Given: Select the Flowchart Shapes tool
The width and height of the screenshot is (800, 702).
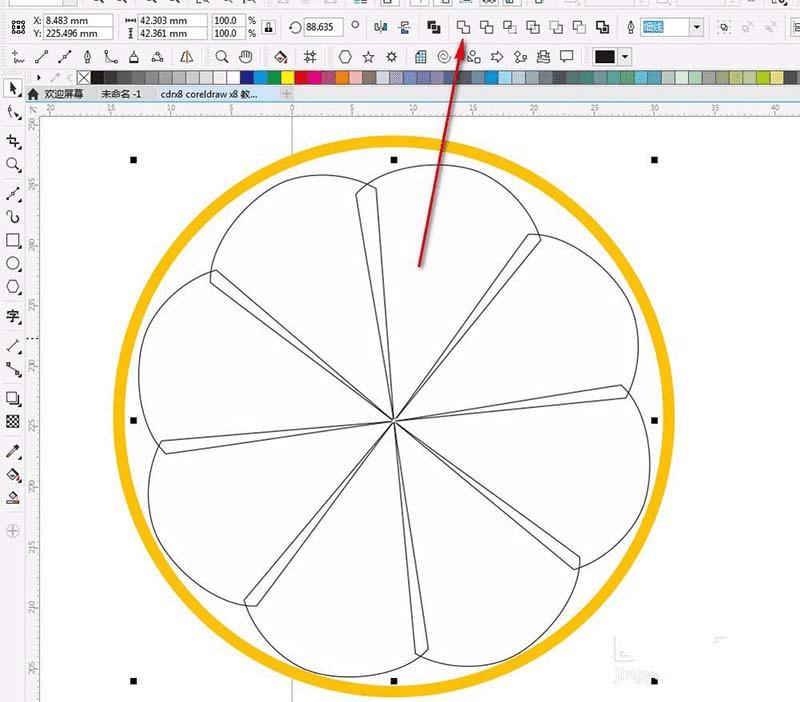Looking at the screenshot, I should (x=520, y=57).
